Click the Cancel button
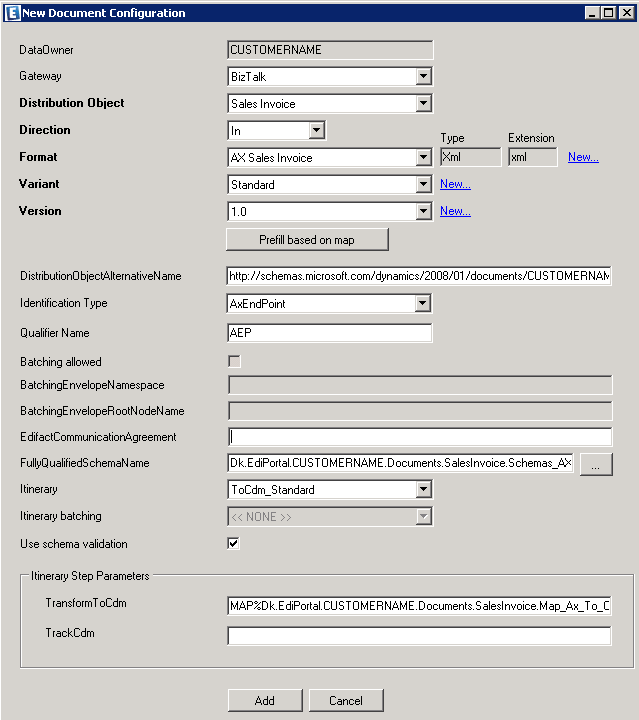This screenshot has height=720, width=639. click(346, 700)
